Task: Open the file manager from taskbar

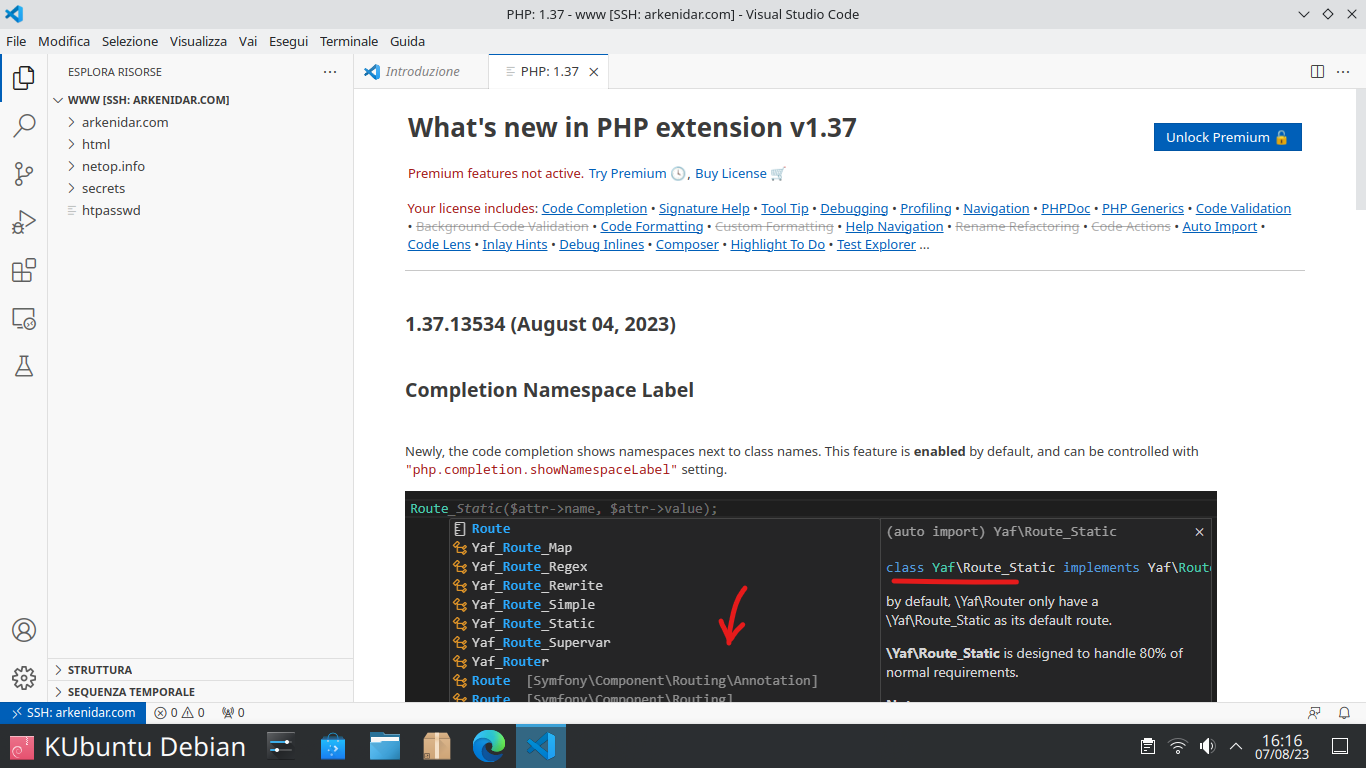Action: coord(385,746)
